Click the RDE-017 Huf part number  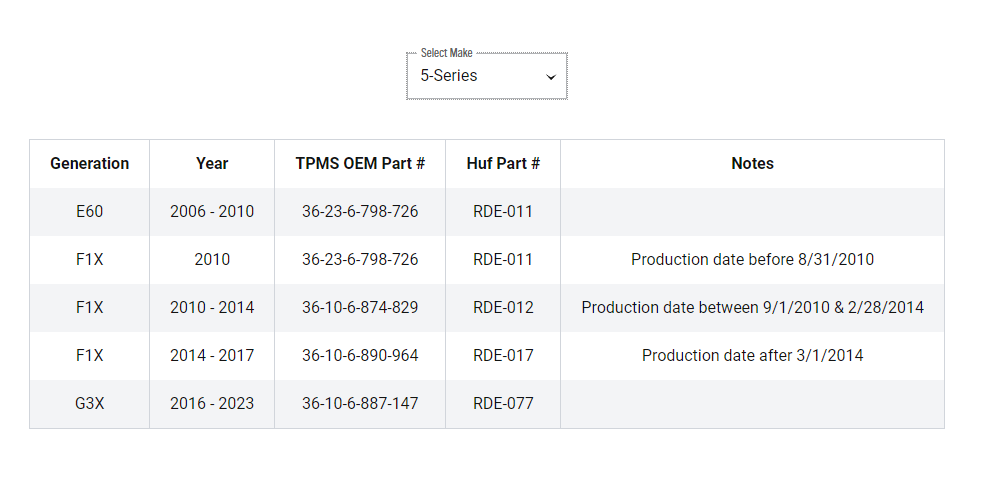pyautogui.click(x=503, y=355)
